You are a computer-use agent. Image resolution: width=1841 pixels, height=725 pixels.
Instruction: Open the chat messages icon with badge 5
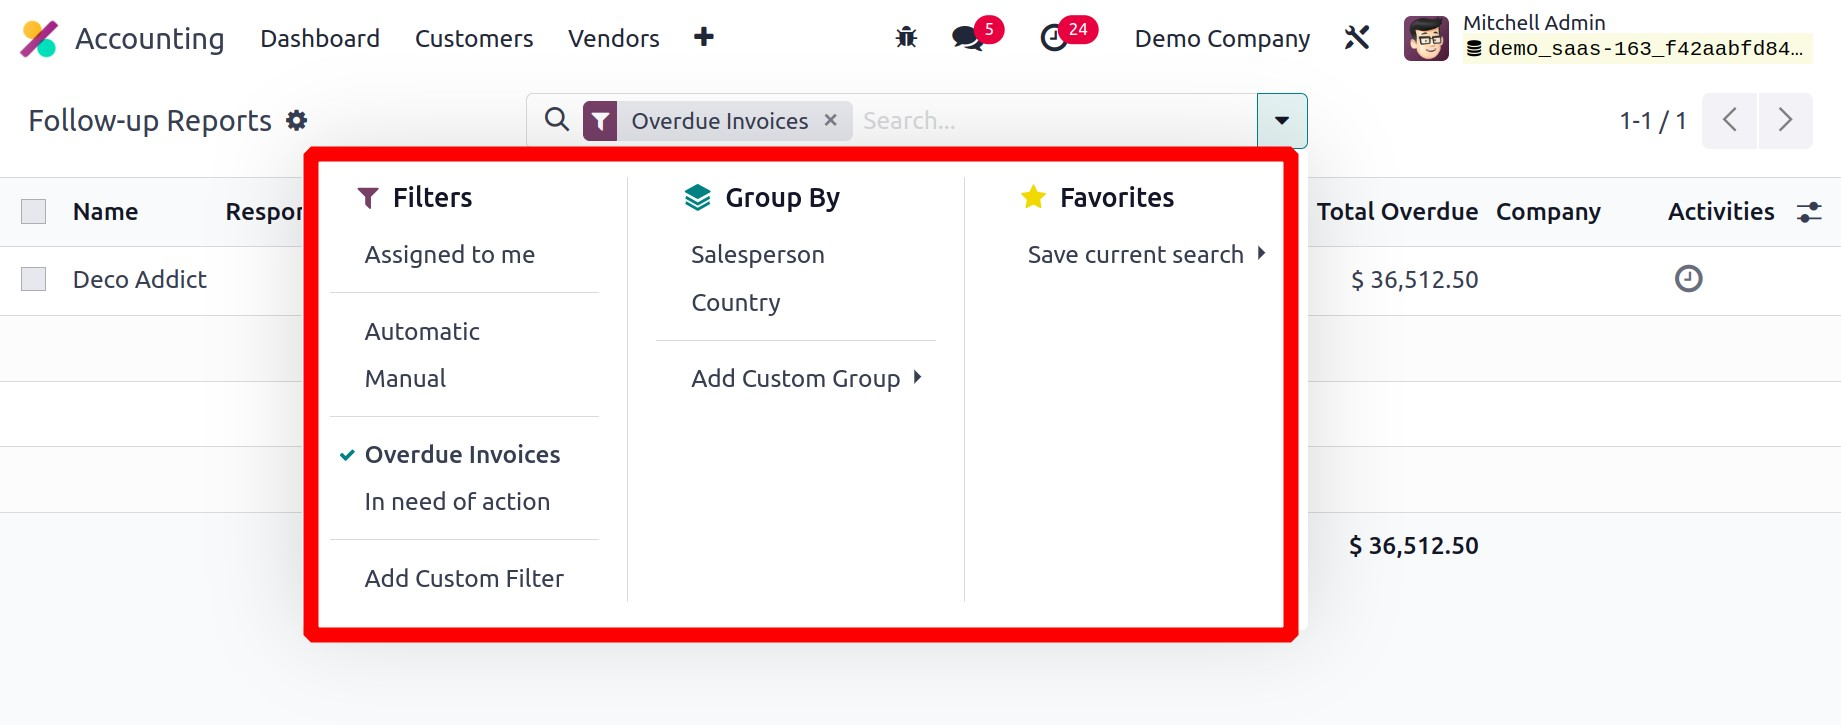(967, 38)
